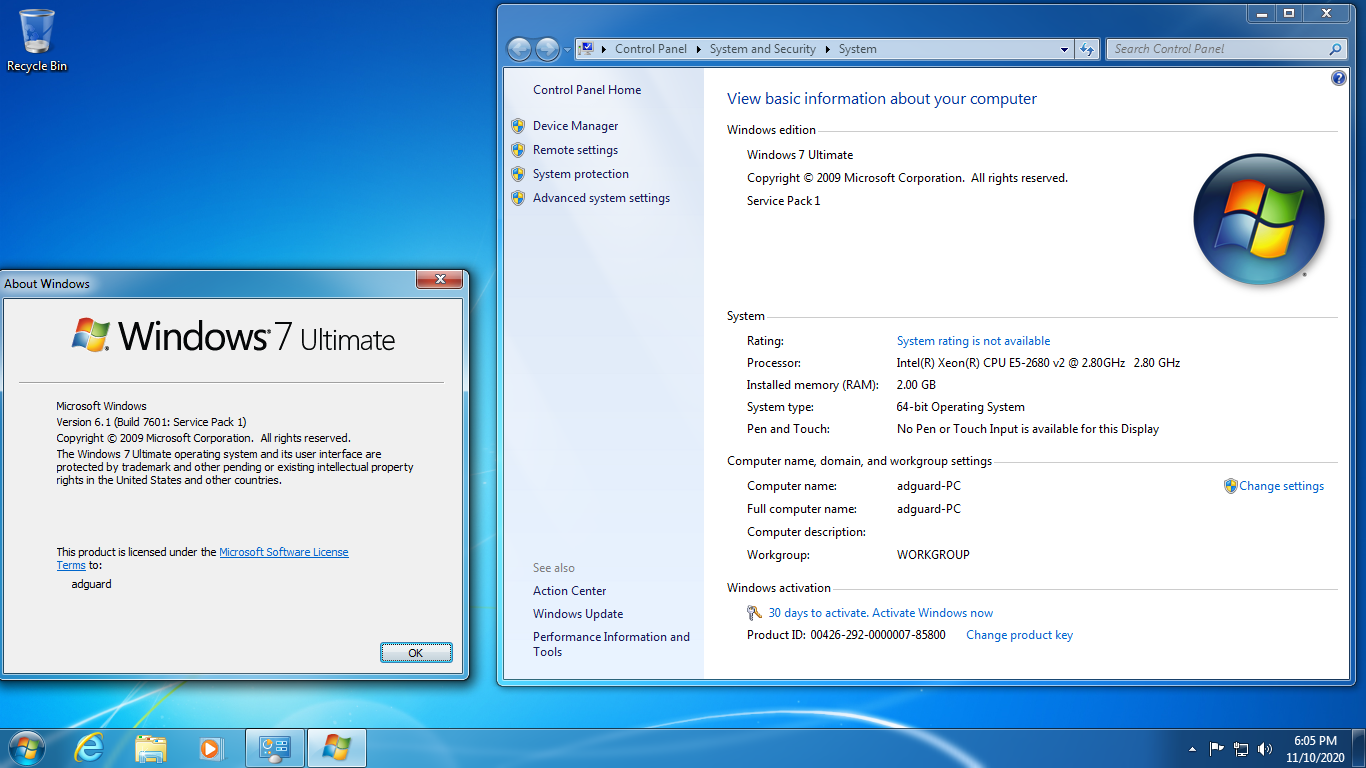Viewport: 1366px width, 768px height.
Task: Click Show desktop strip at taskbar end
Action: (x=1359, y=749)
